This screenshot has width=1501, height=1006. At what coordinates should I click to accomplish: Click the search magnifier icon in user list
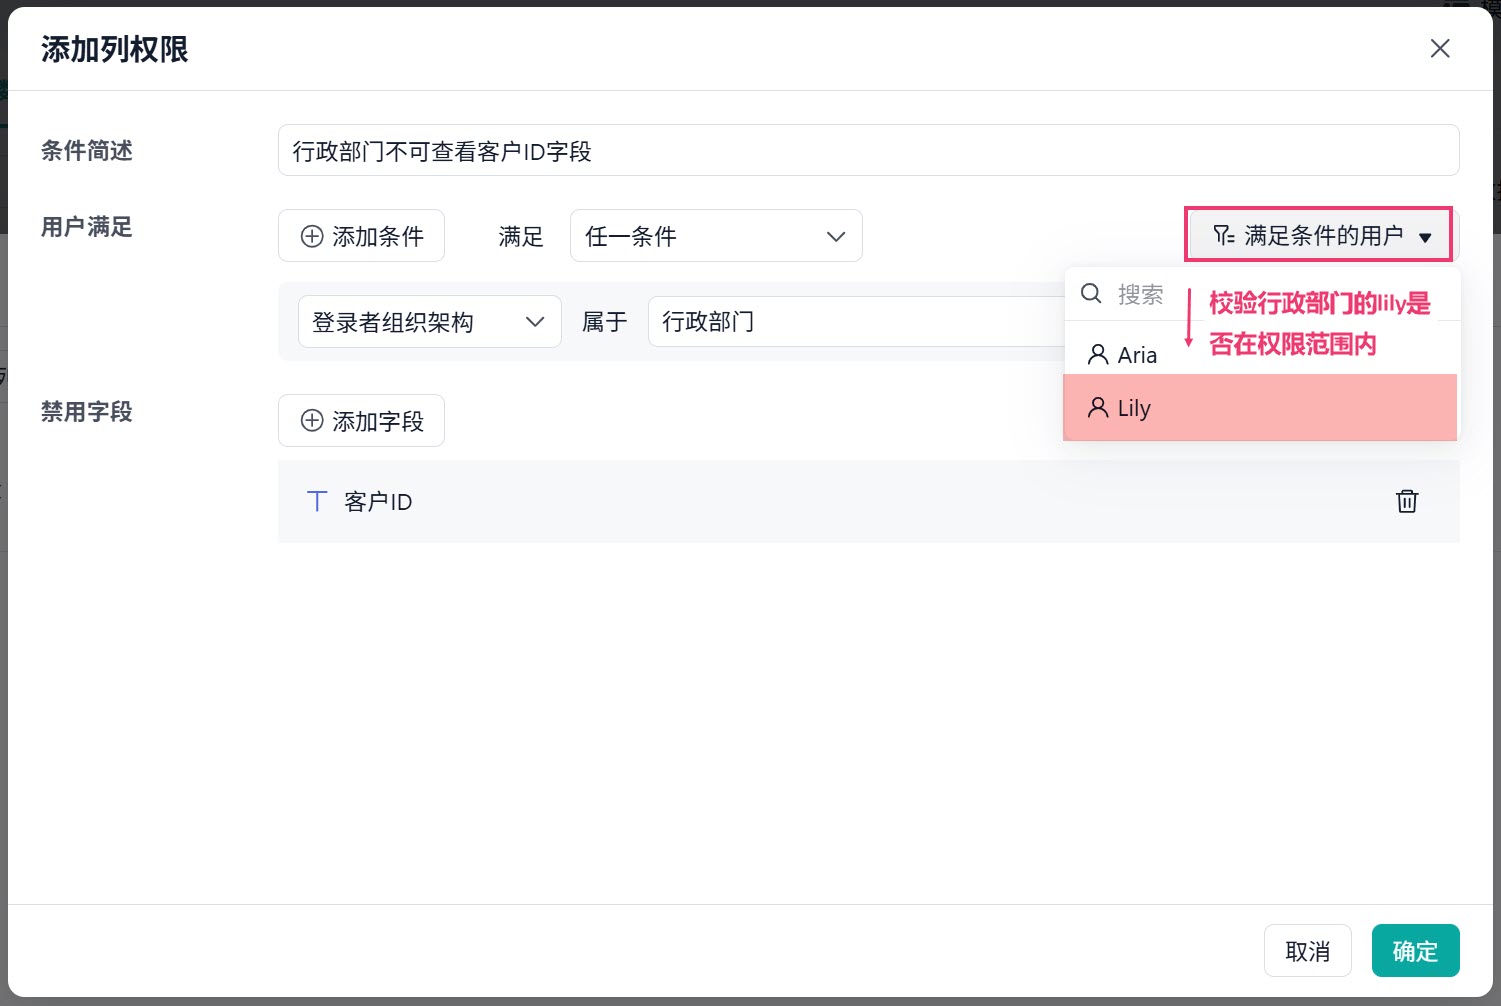pos(1091,293)
